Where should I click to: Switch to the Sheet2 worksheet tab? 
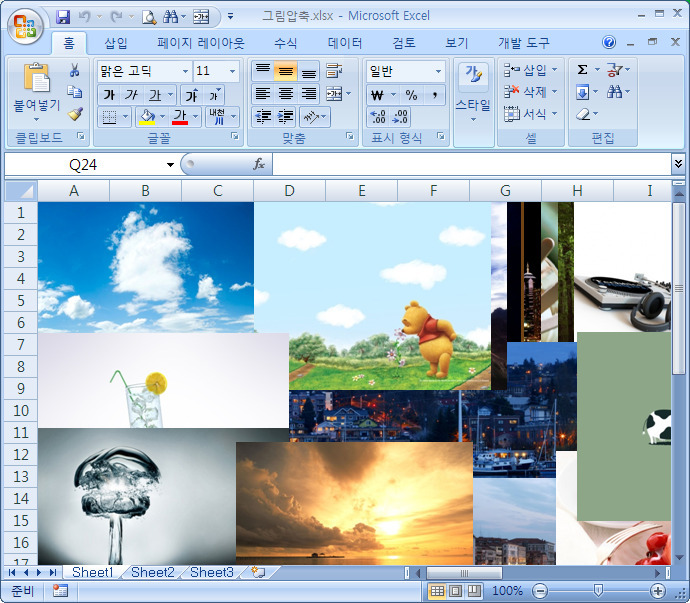click(x=153, y=573)
